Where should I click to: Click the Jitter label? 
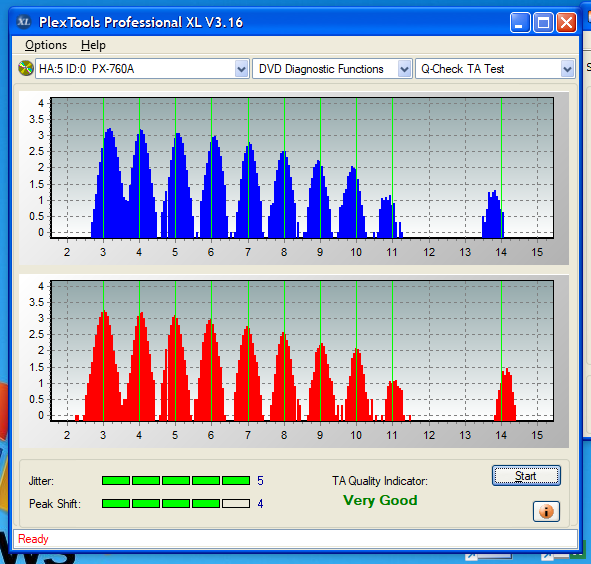point(41,481)
